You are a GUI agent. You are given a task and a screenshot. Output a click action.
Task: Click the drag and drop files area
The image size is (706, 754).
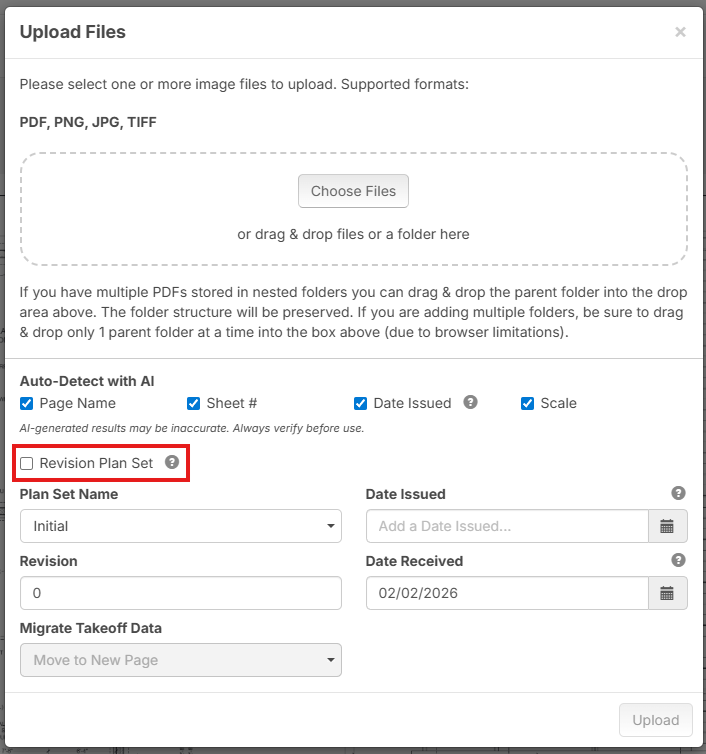(353, 235)
